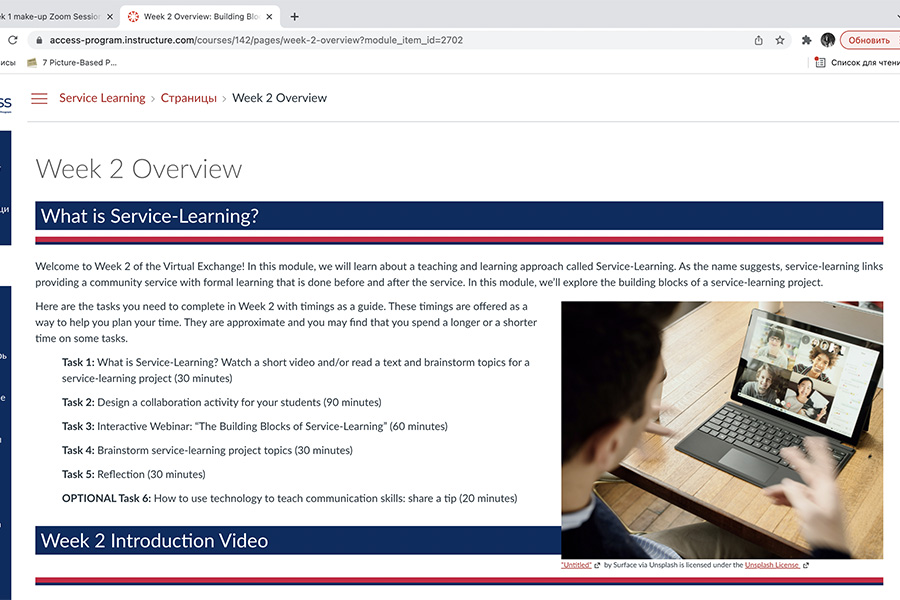Click the Week 2 Overview breadcrumb text
This screenshot has width=900, height=600.
(280, 98)
